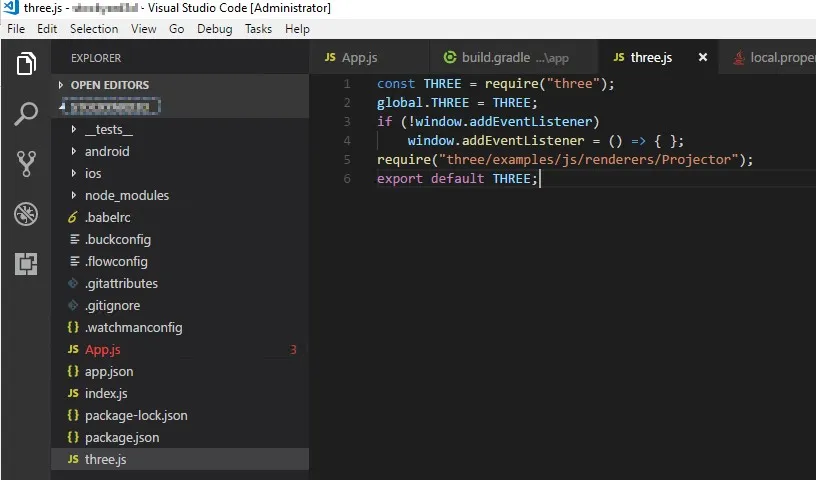Open the View menu

pos(144,29)
